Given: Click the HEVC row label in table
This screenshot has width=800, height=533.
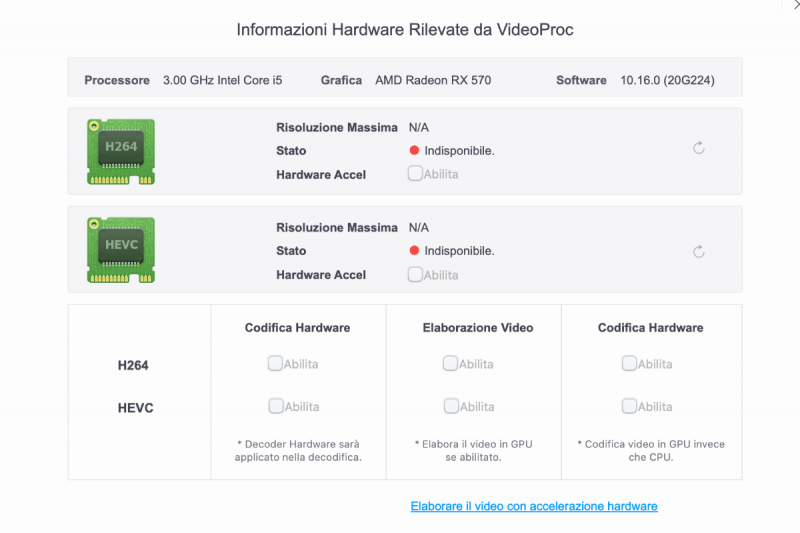Looking at the screenshot, I should pos(135,408).
